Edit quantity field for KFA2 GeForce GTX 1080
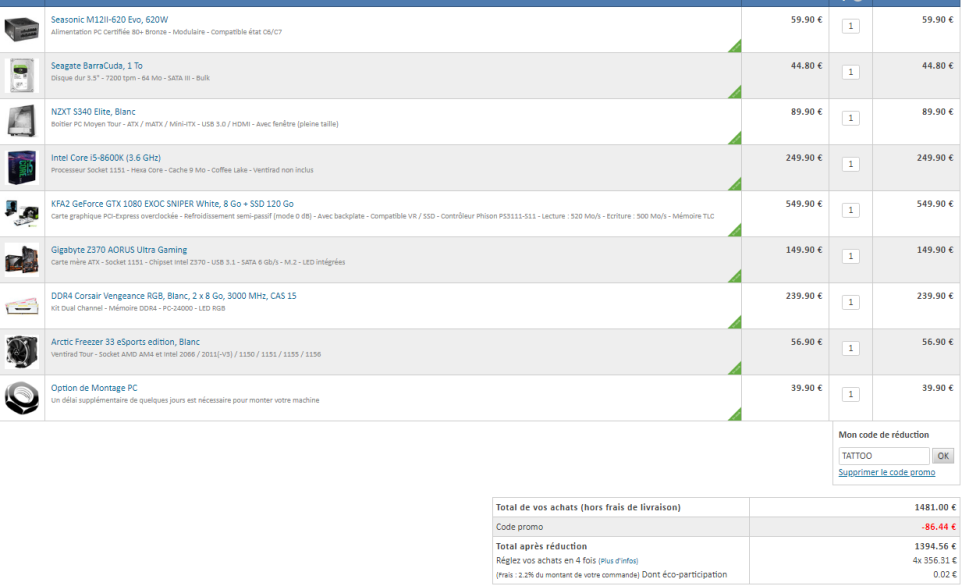Viewport: 962px width, 586px height. [x=850, y=210]
